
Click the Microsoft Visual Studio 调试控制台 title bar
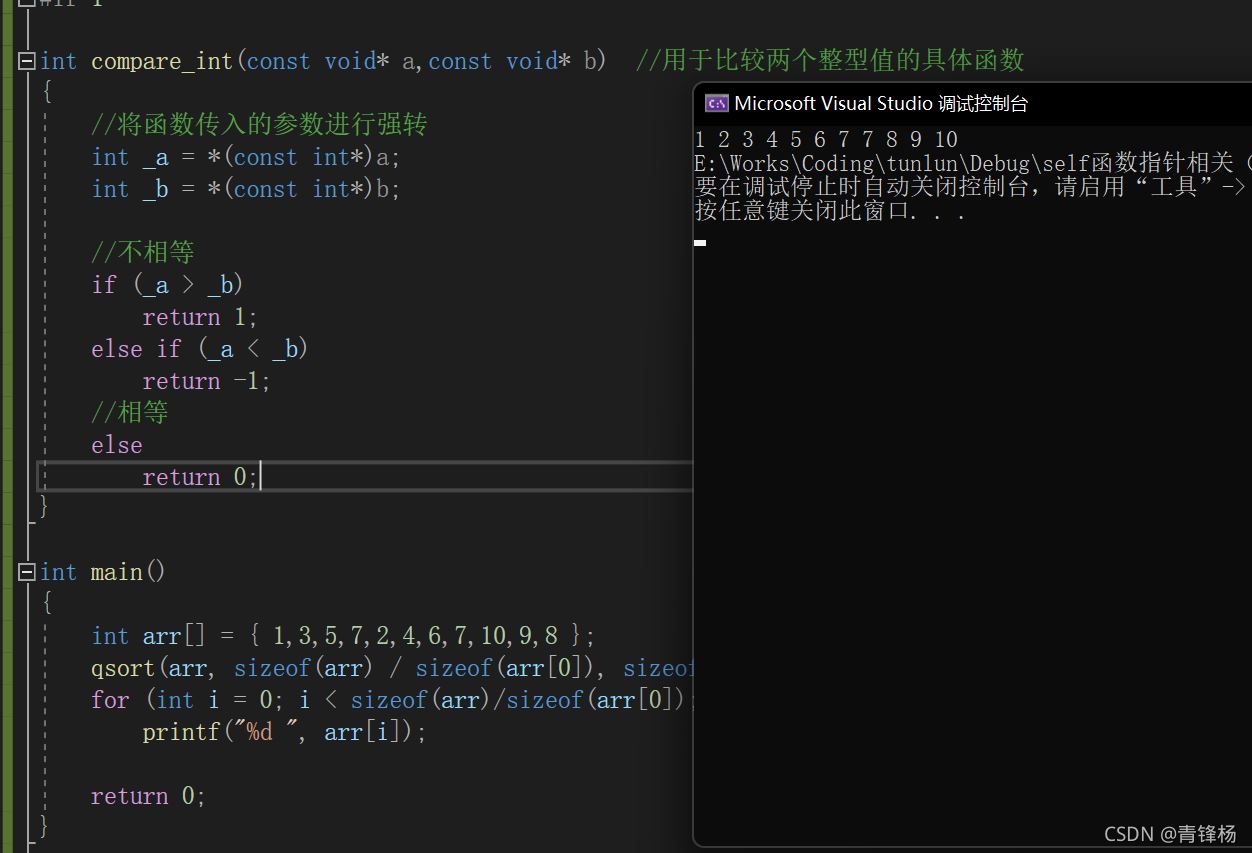click(972, 103)
